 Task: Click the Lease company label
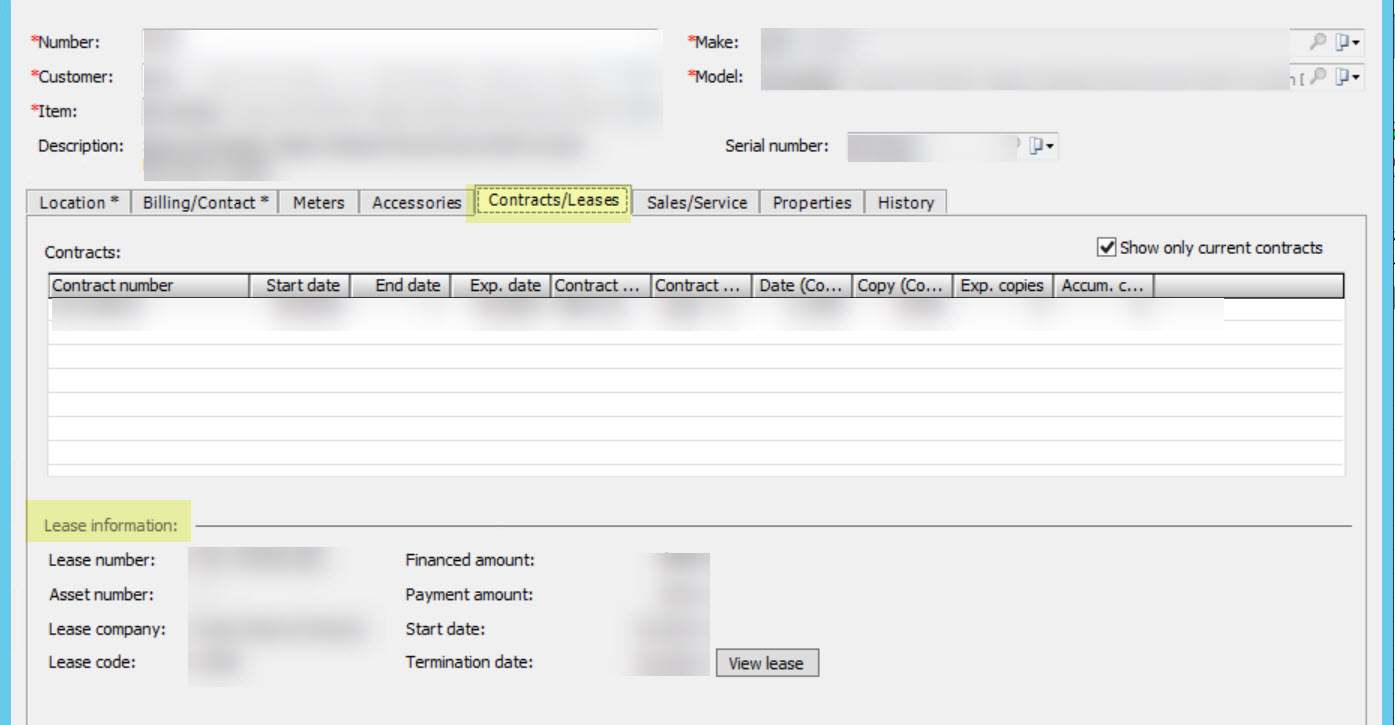click(x=107, y=629)
